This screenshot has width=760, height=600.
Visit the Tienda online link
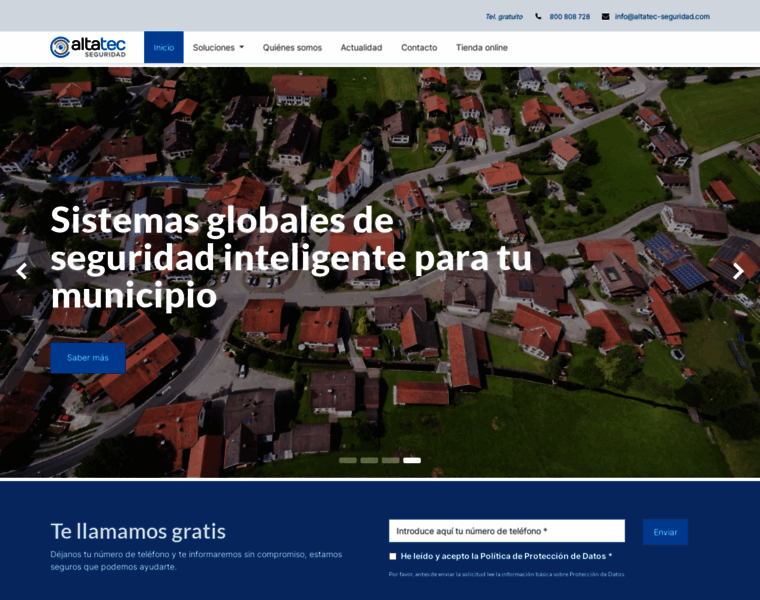[x=481, y=47]
